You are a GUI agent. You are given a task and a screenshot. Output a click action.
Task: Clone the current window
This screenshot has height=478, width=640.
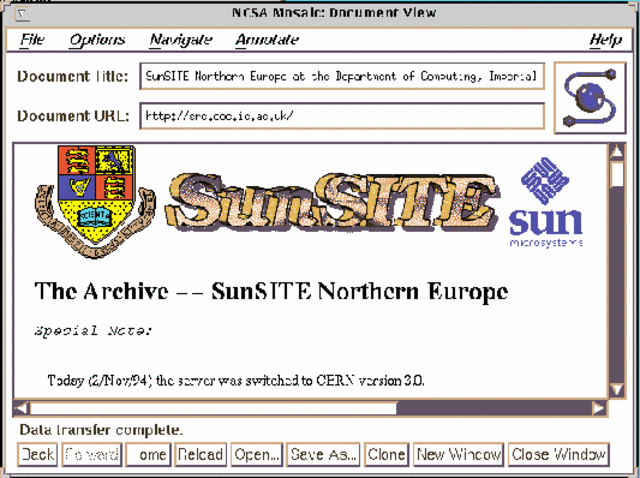tap(387, 454)
